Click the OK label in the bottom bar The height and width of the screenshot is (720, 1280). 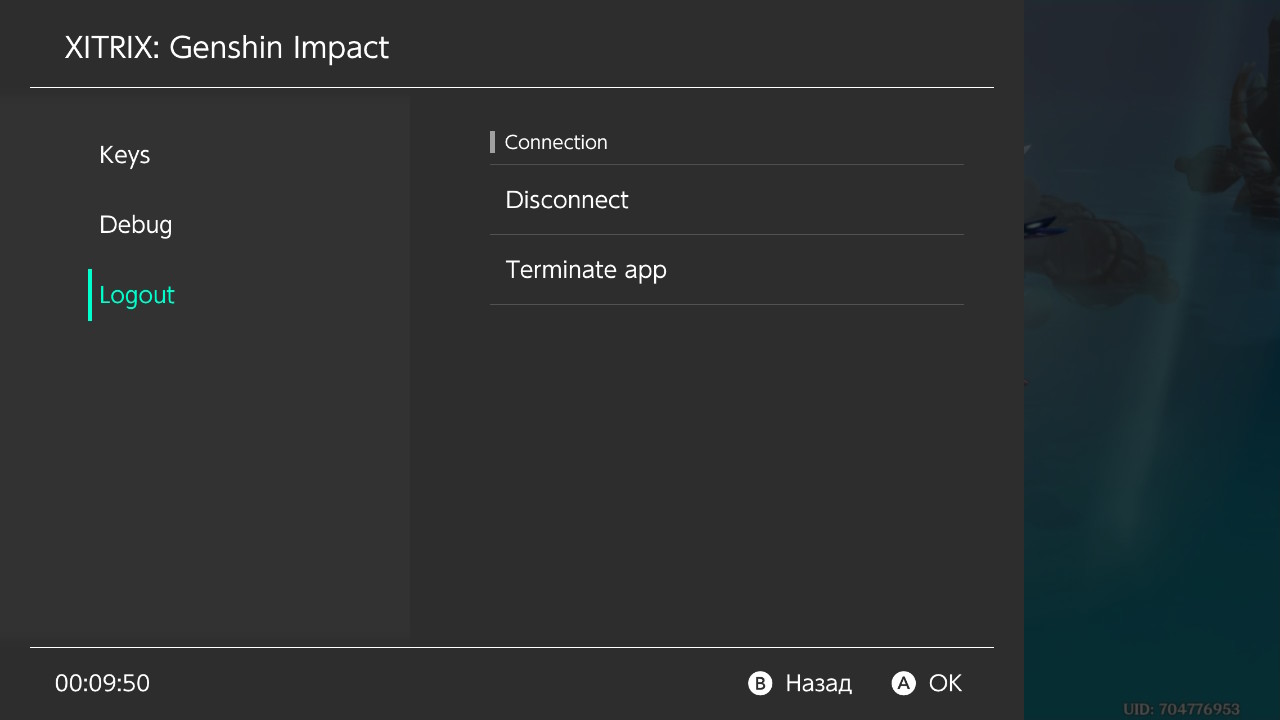pos(946,683)
